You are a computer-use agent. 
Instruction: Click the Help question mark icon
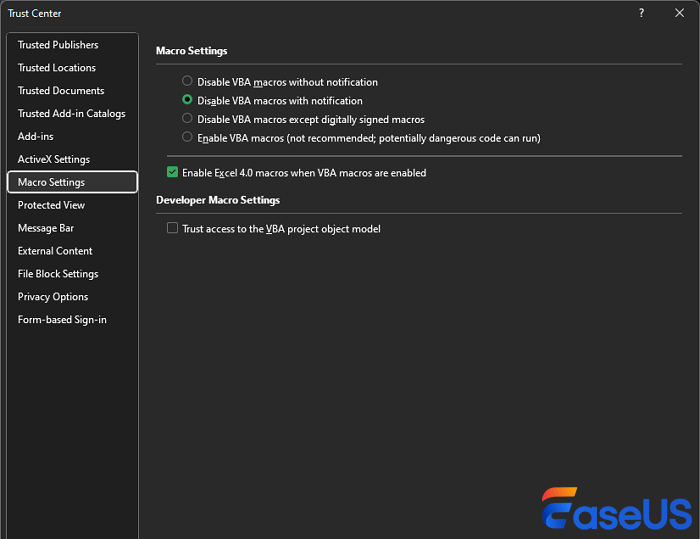point(641,13)
